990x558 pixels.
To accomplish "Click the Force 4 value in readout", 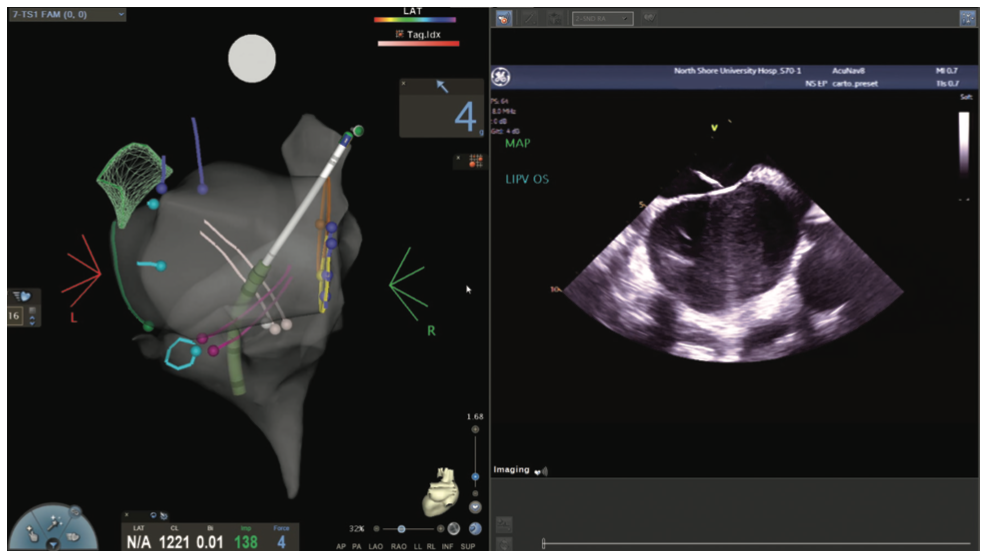I will pyautogui.click(x=282, y=542).
